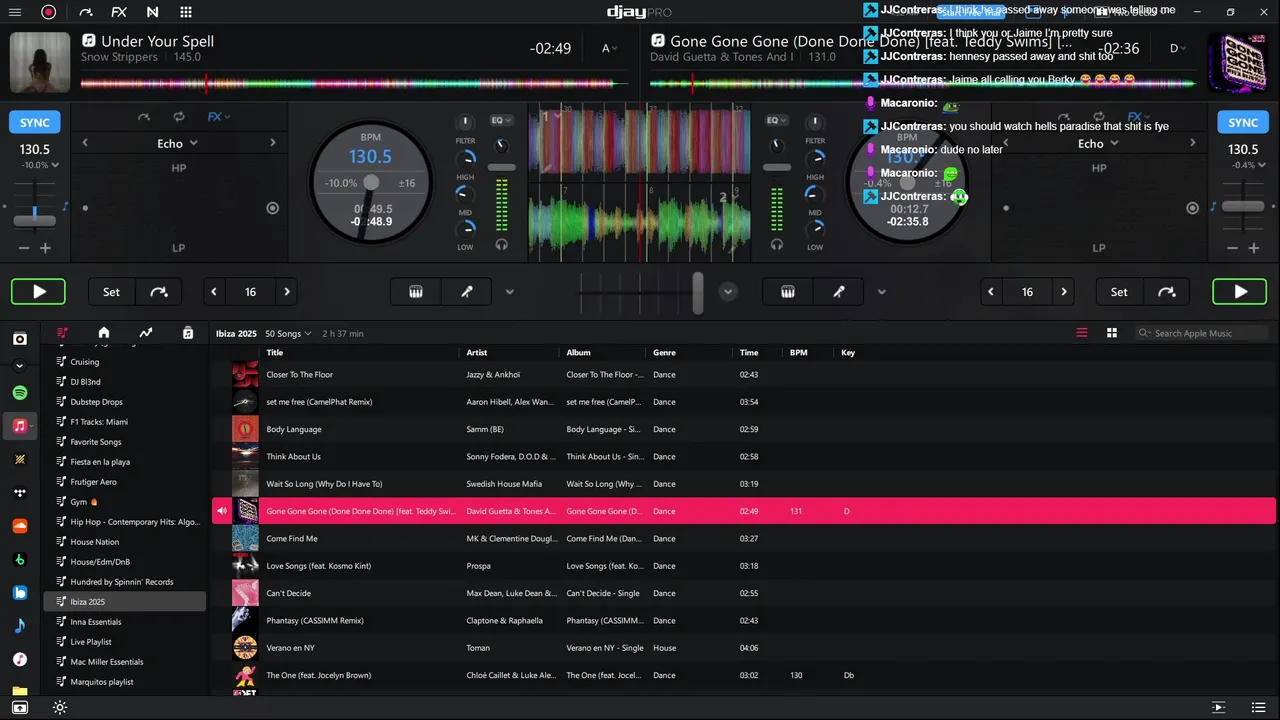Click left deck Set cue button
1280x720 pixels.
[x=111, y=292]
